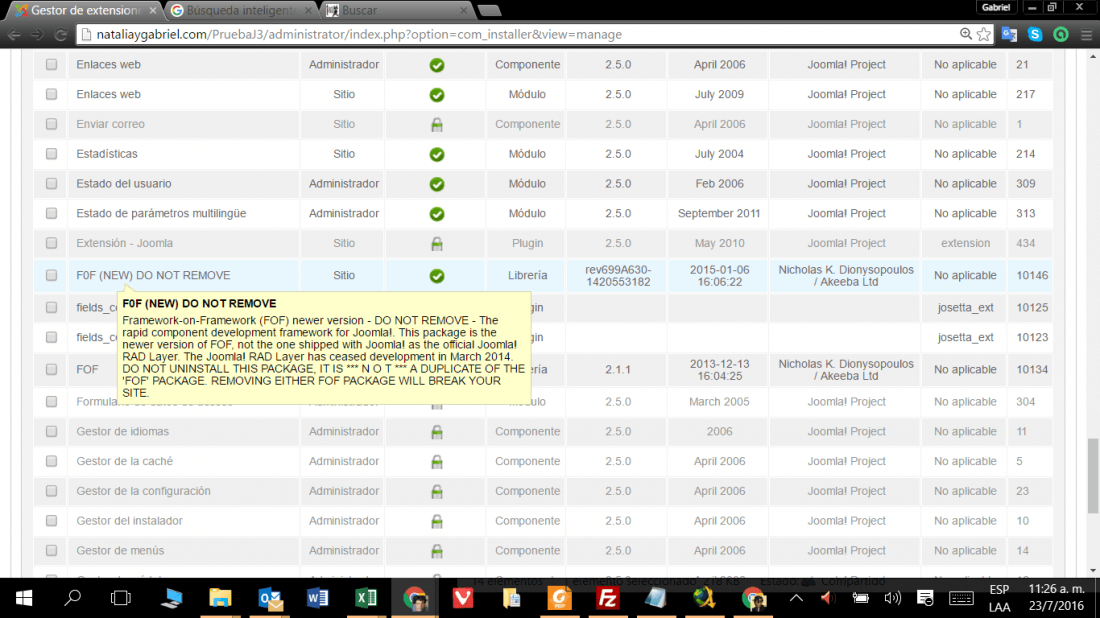1100x618 pixels.
Task: Select the Gestor de idiomas checkbox
Action: [51, 431]
